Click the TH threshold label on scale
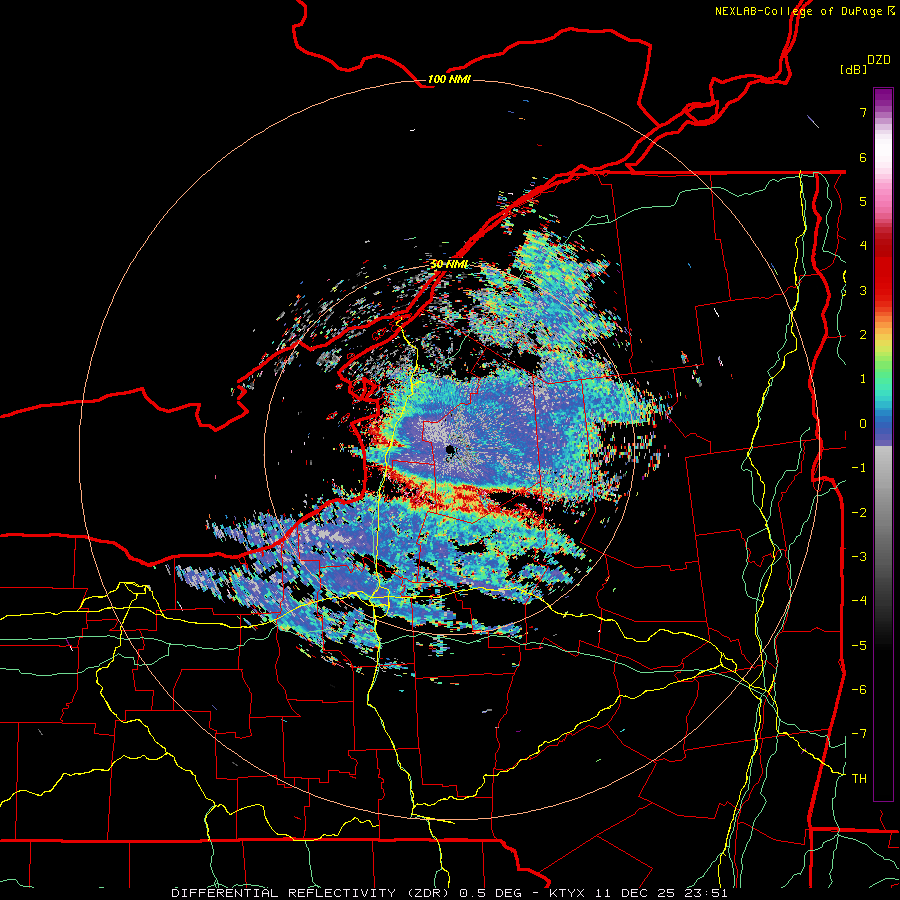This screenshot has height=900, width=900. [859, 779]
